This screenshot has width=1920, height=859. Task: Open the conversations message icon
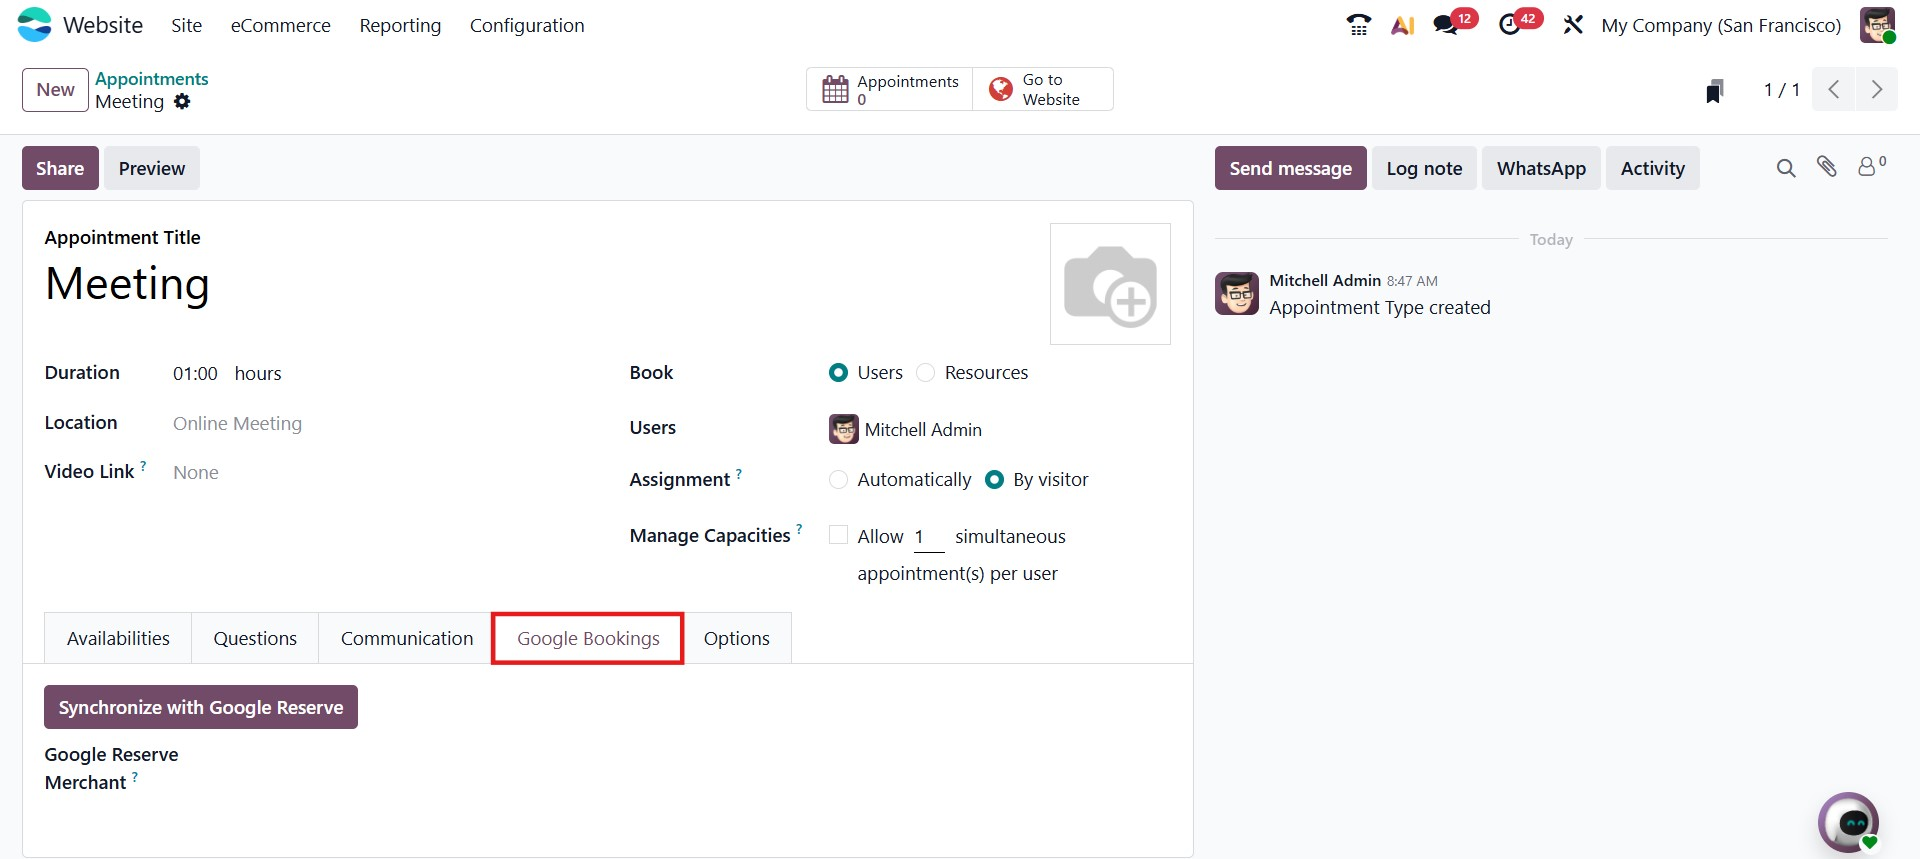pos(1446,25)
